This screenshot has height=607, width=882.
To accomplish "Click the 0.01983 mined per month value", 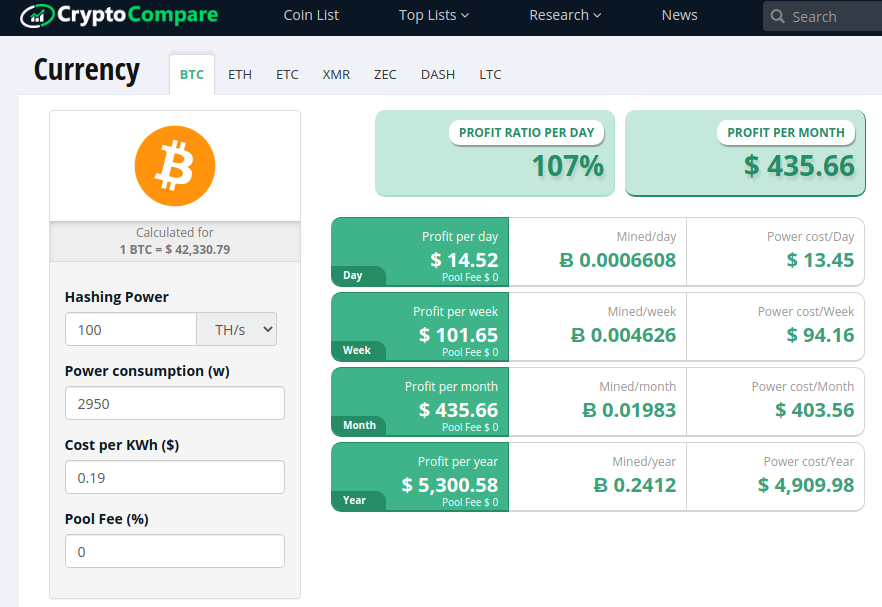I will click(x=629, y=410).
